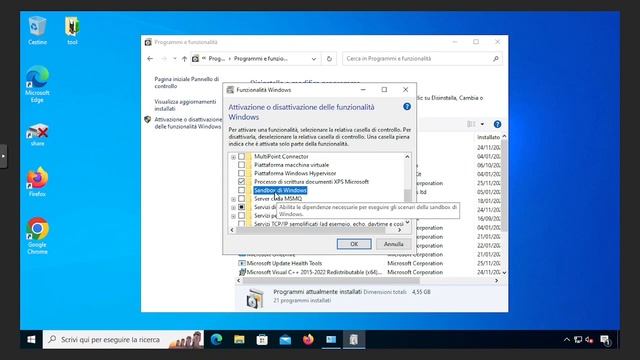This screenshot has width=640, height=360.
Task: Open the network icon in system tray
Action: point(578,340)
